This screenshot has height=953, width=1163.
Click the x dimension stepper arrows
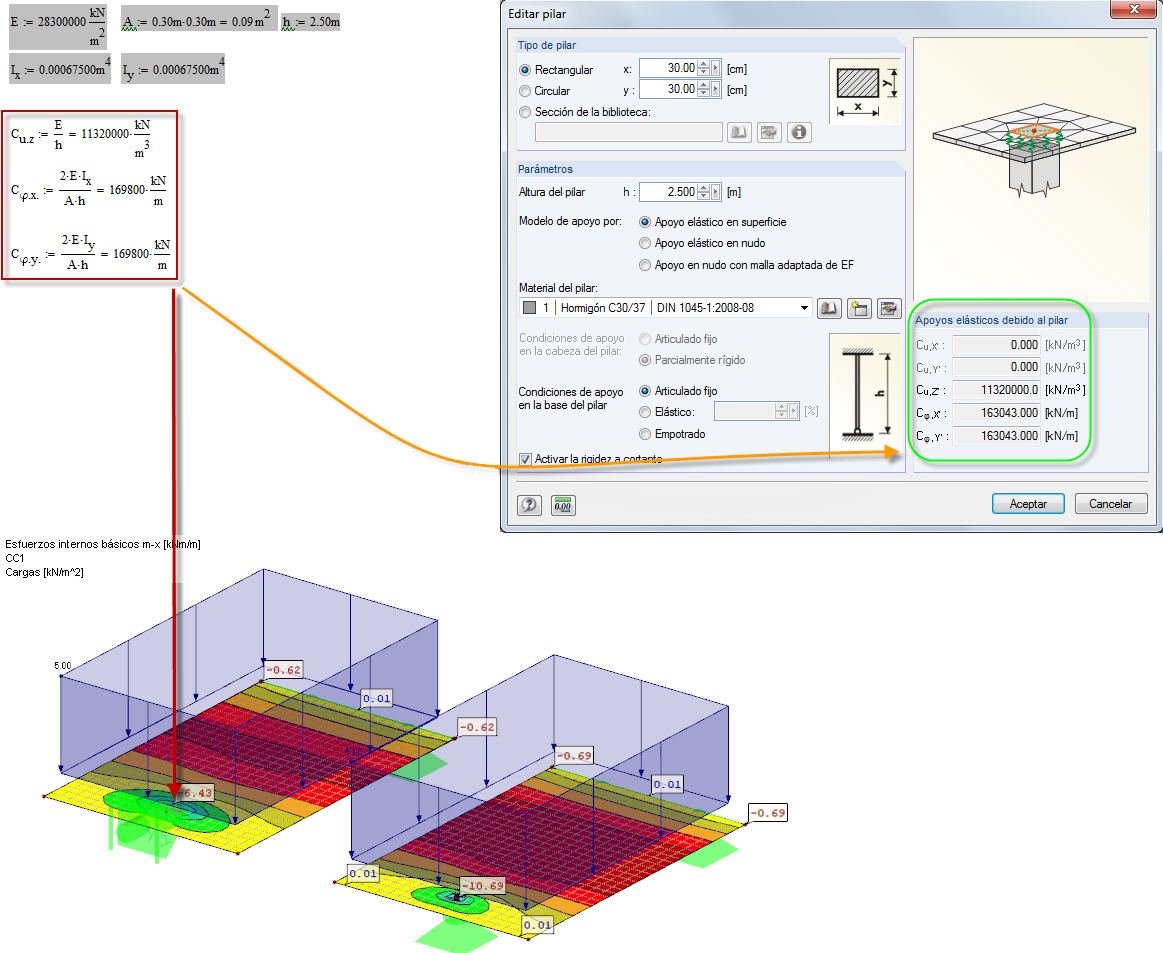[703, 68]
